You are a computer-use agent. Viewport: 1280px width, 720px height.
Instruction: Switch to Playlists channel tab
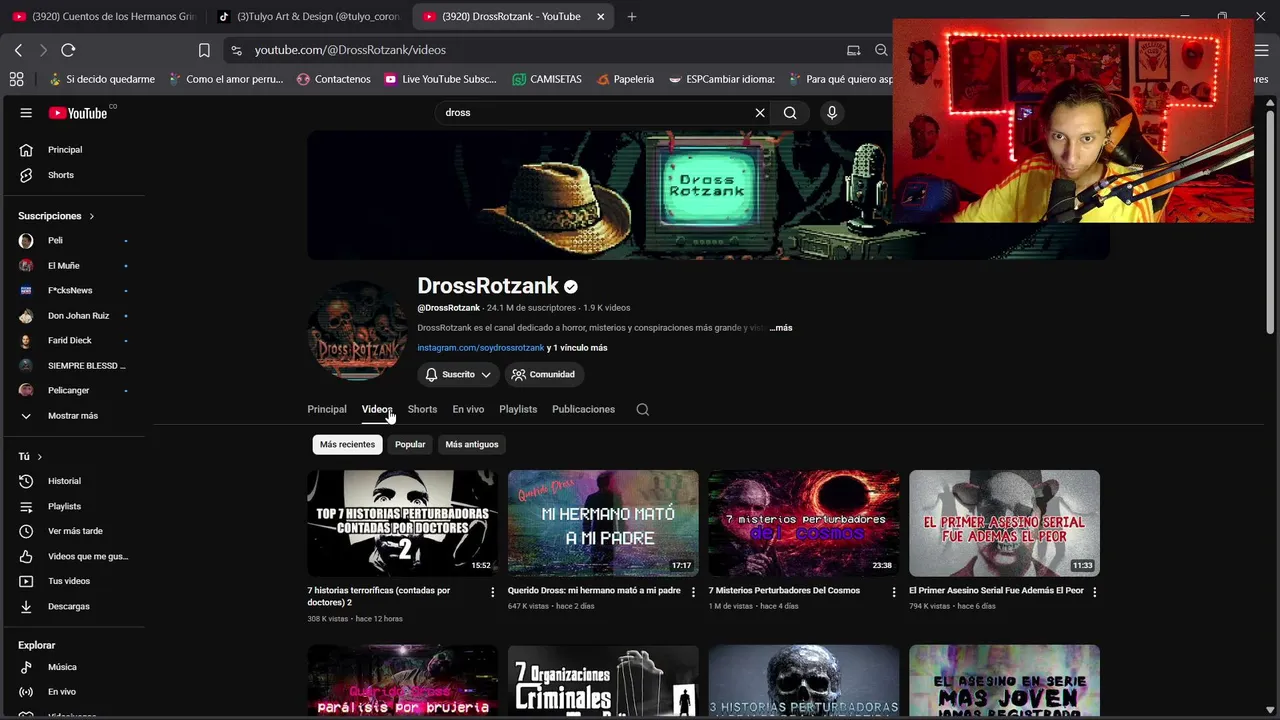pos(518,409)
